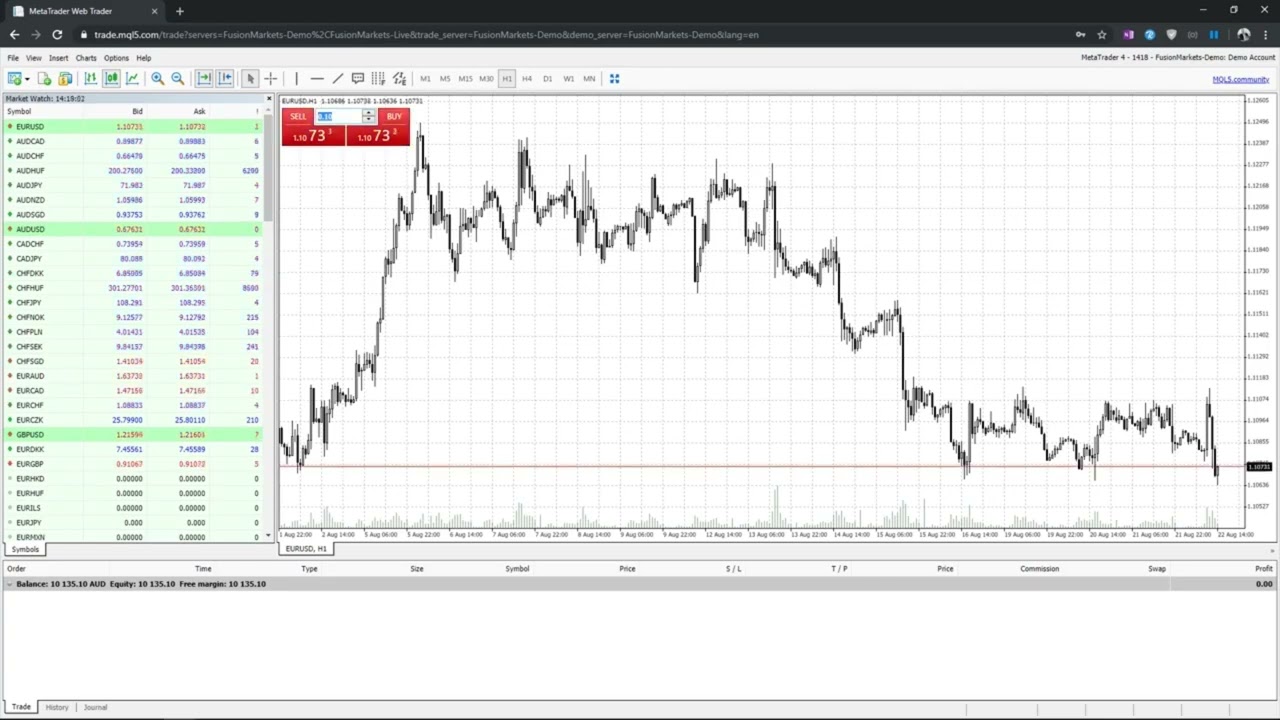
Task: Click the Symbol column header in Market Watch
Action: [x=19, y=111]
